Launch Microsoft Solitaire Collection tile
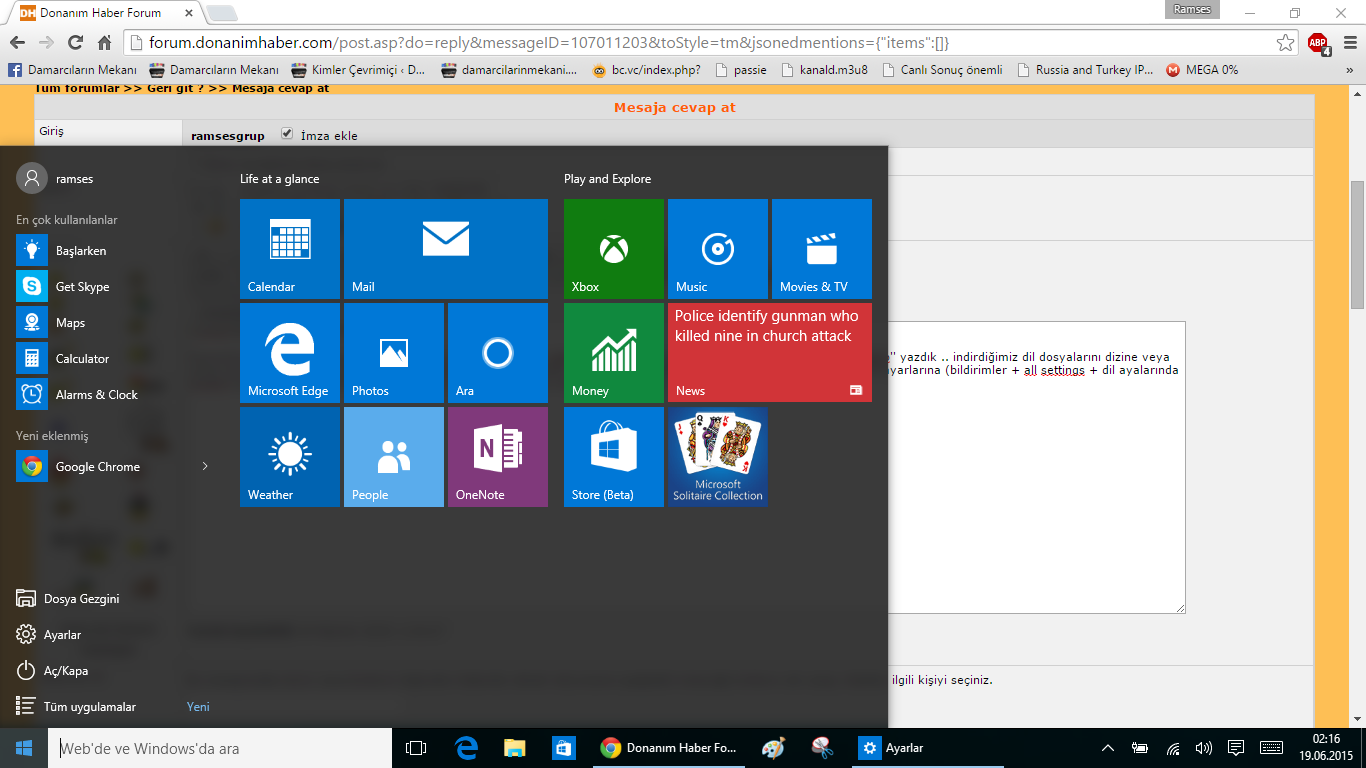Image resolution: width=1366 pixels, height=768 pixels. (x=718, y=457)
